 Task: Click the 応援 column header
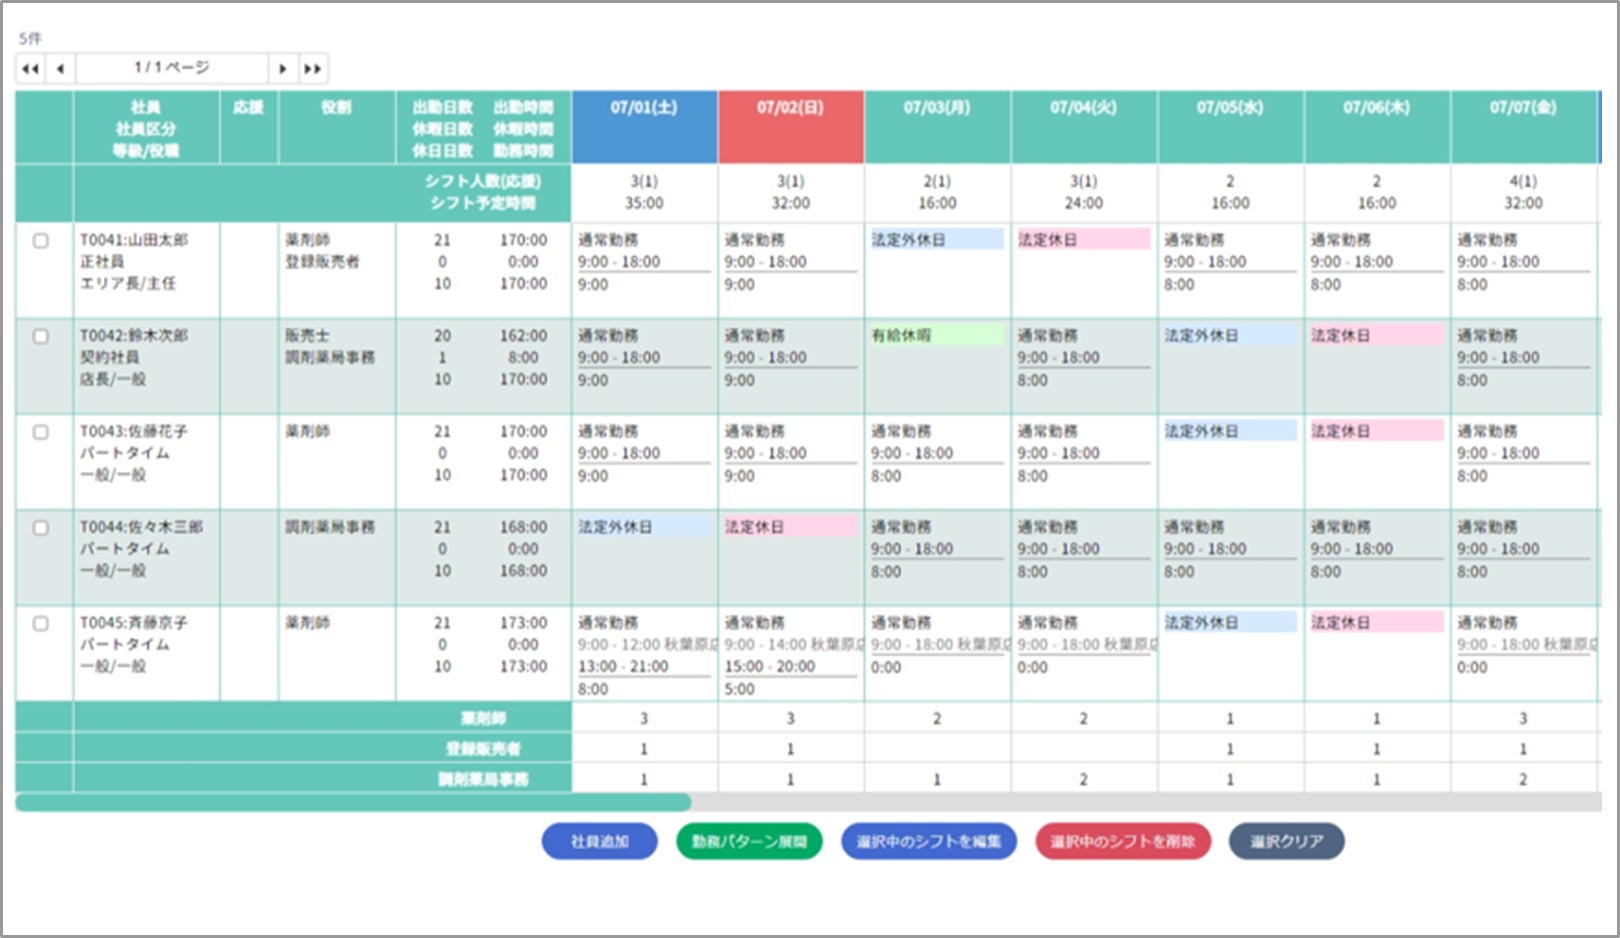(x=249, y=127)
